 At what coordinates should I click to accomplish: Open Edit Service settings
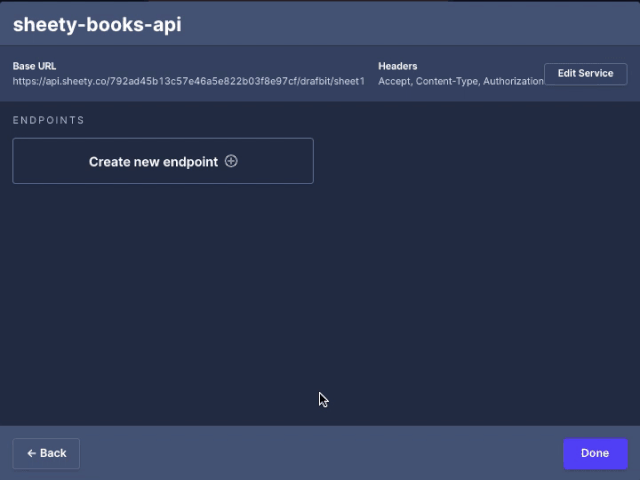coord(585,73)
